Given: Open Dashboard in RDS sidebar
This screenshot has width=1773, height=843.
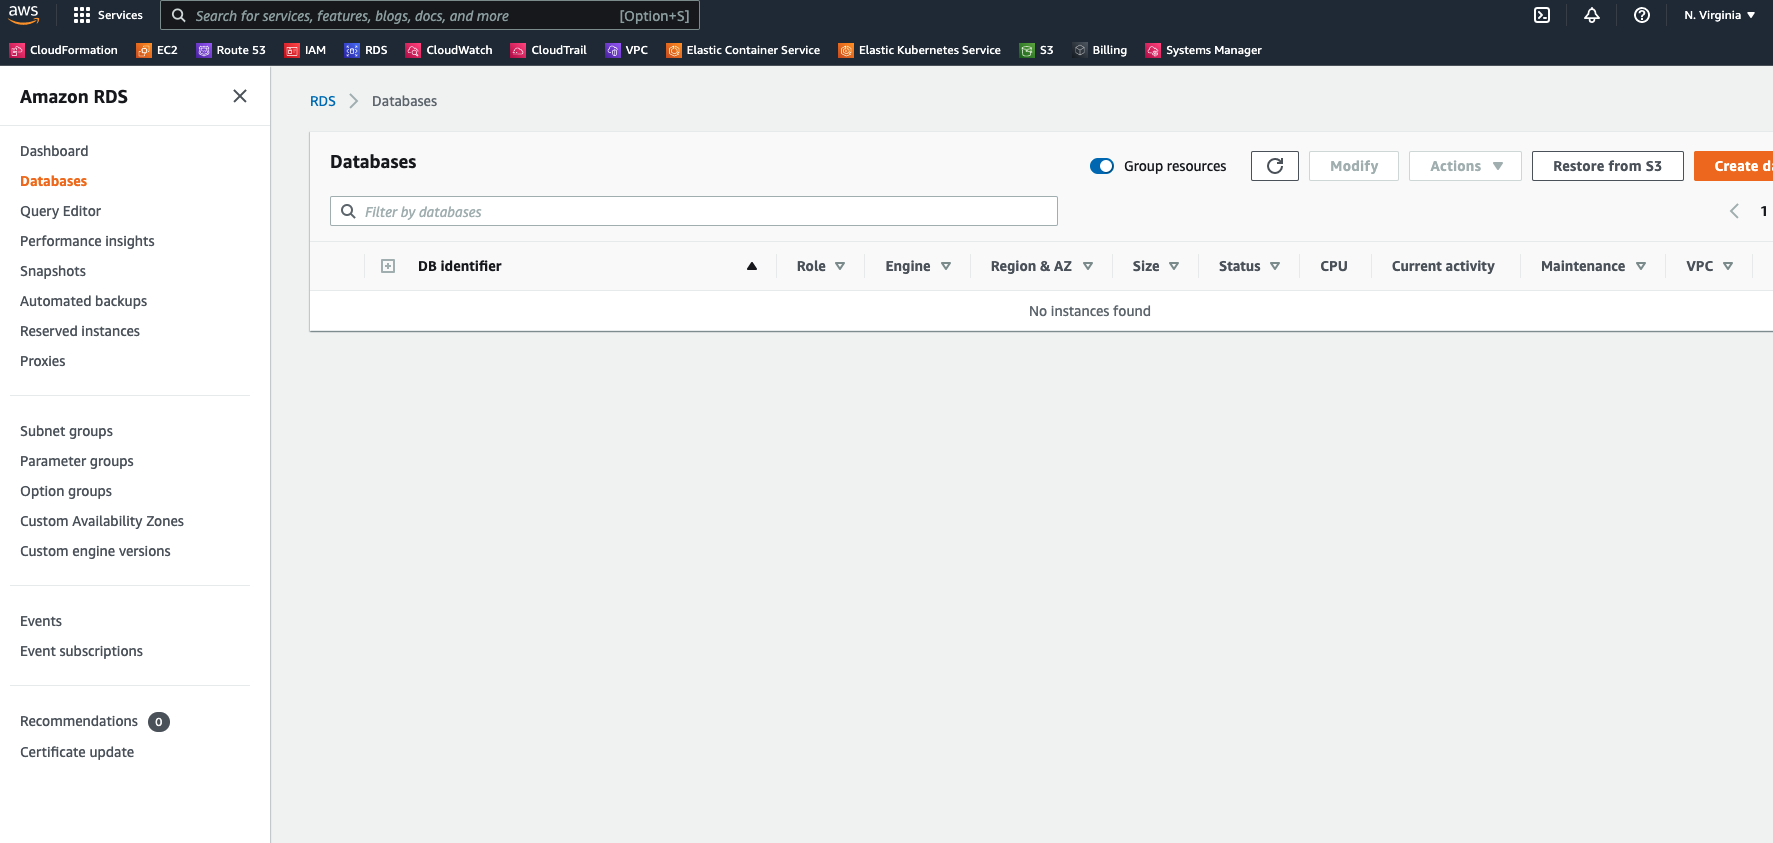Looking at the screenshot, I should tap(54, 151).
